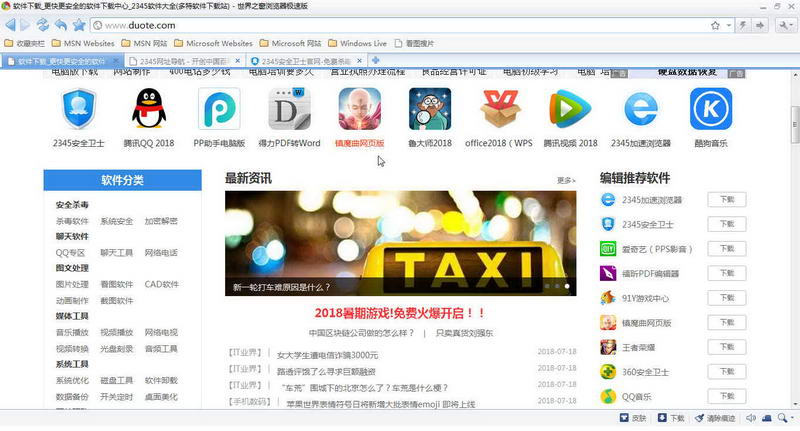Click 清除痕迹 in the status bar
Screen dimensions: 800x431
[715, 418]
